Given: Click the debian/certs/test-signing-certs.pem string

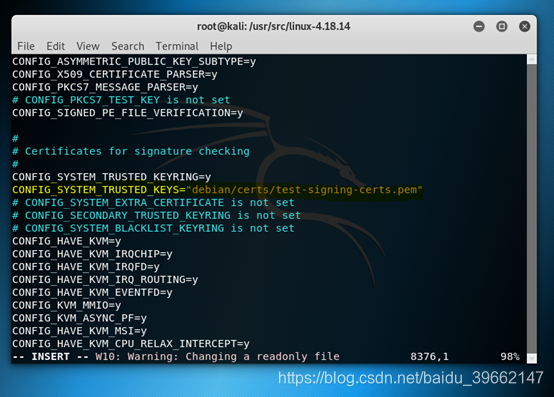Looking at the screenshot, I should 304,190.
